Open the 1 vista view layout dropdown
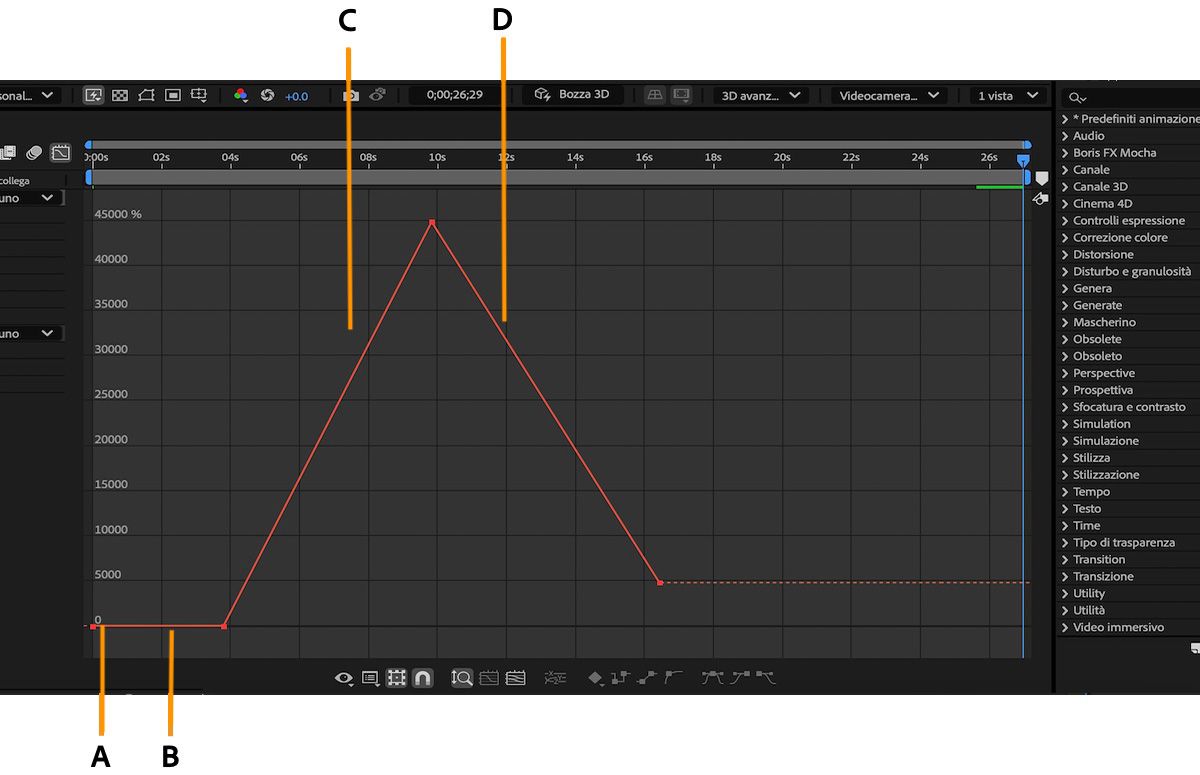The width and height of the screenshot is (1200, 775). [x=1005, y=96]
